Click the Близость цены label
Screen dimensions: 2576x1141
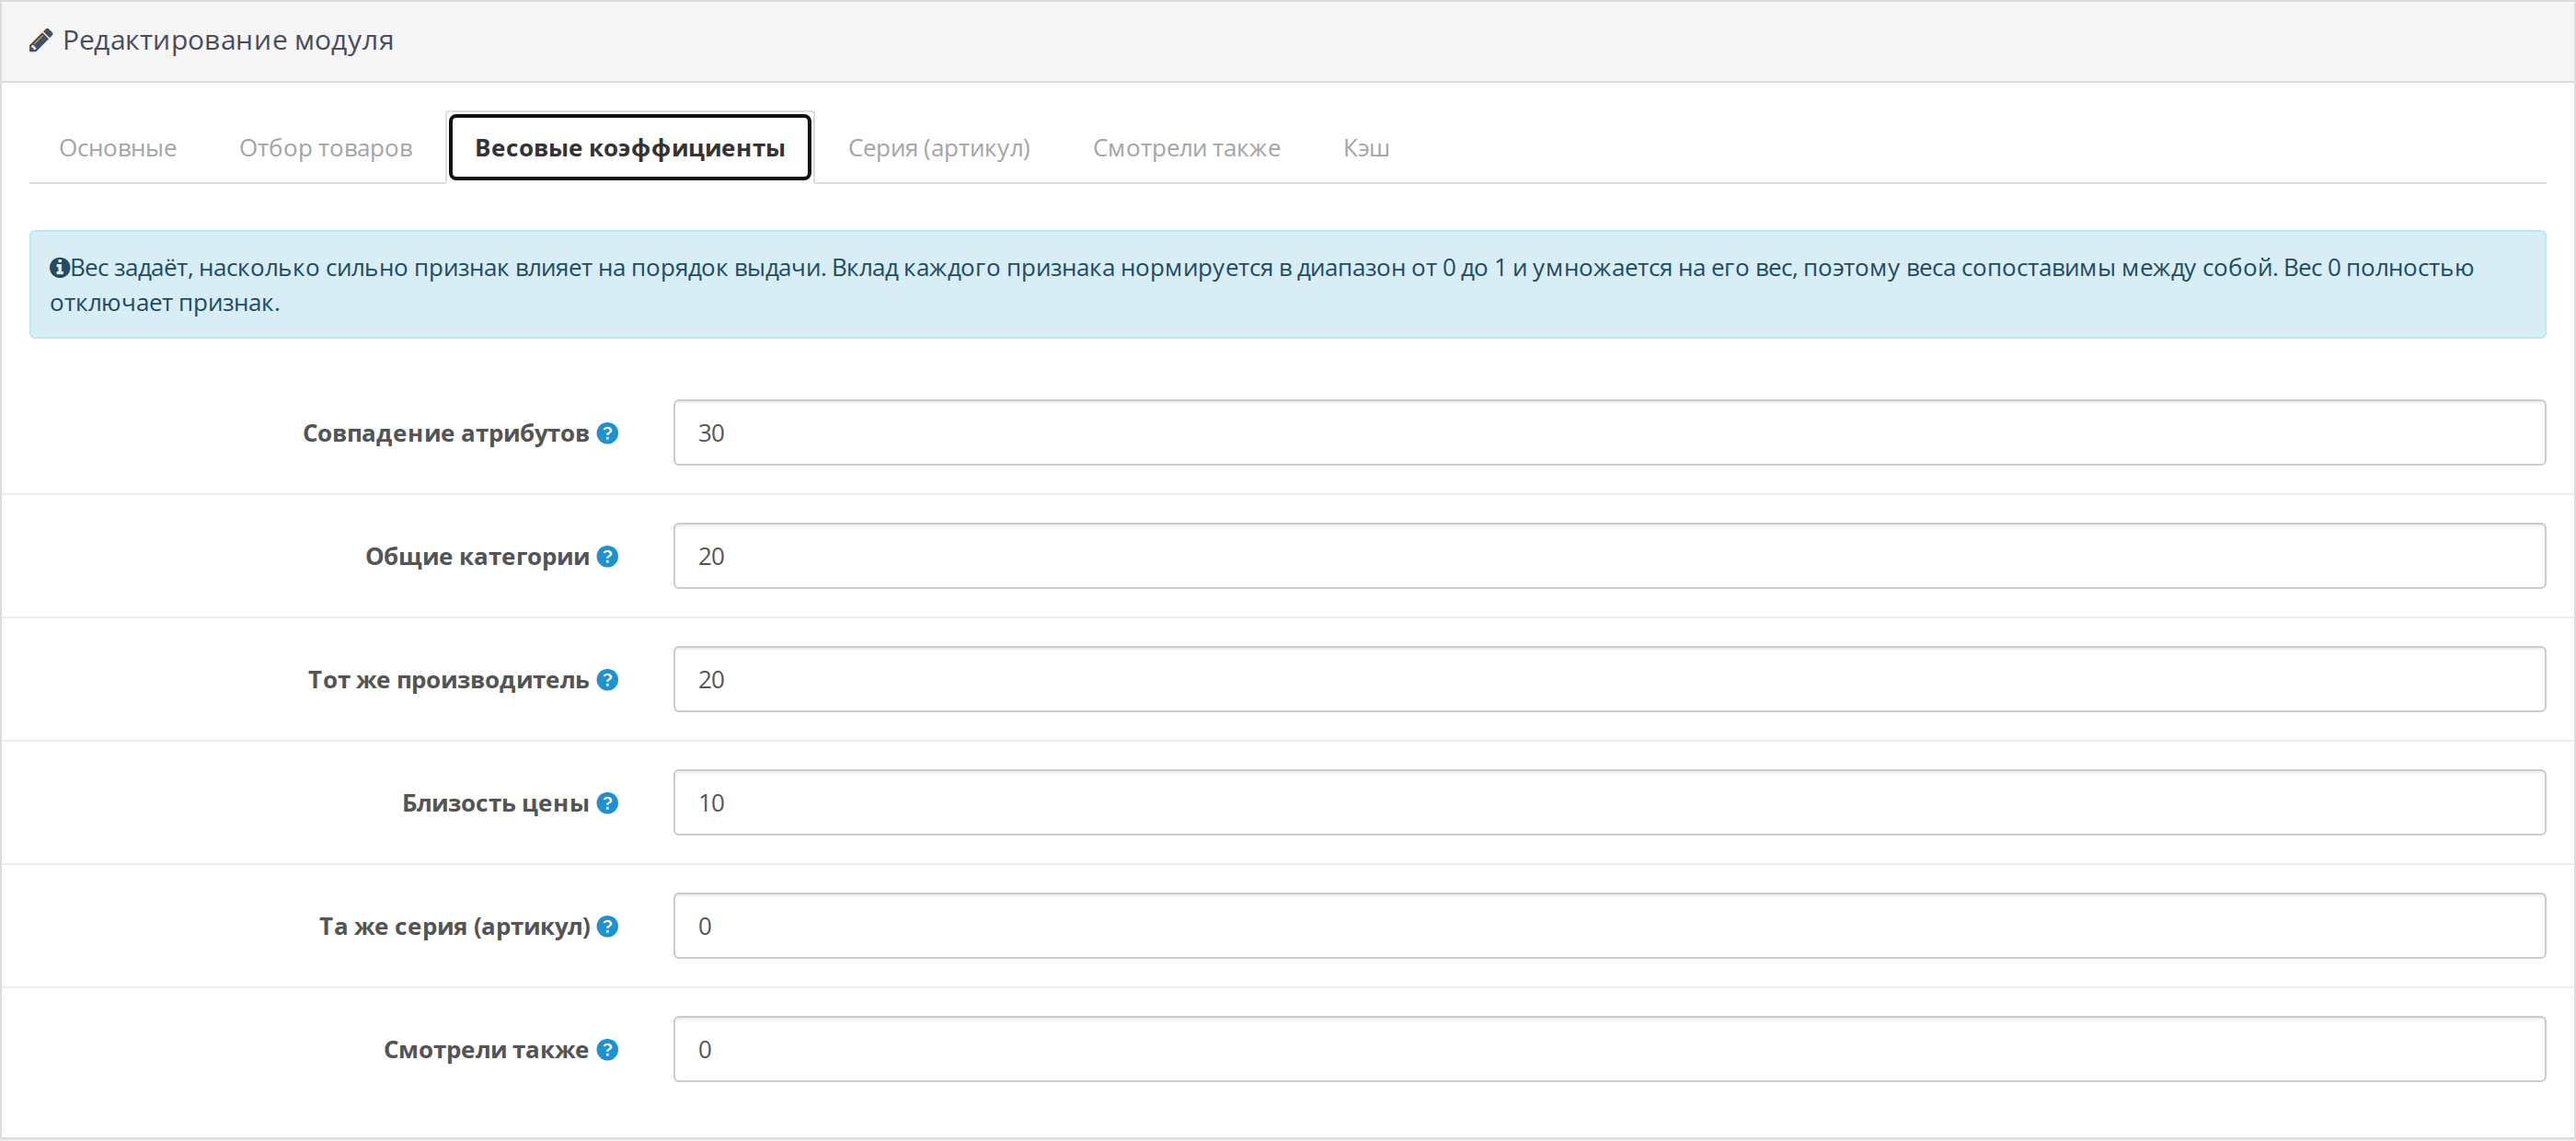pos(495,803)
